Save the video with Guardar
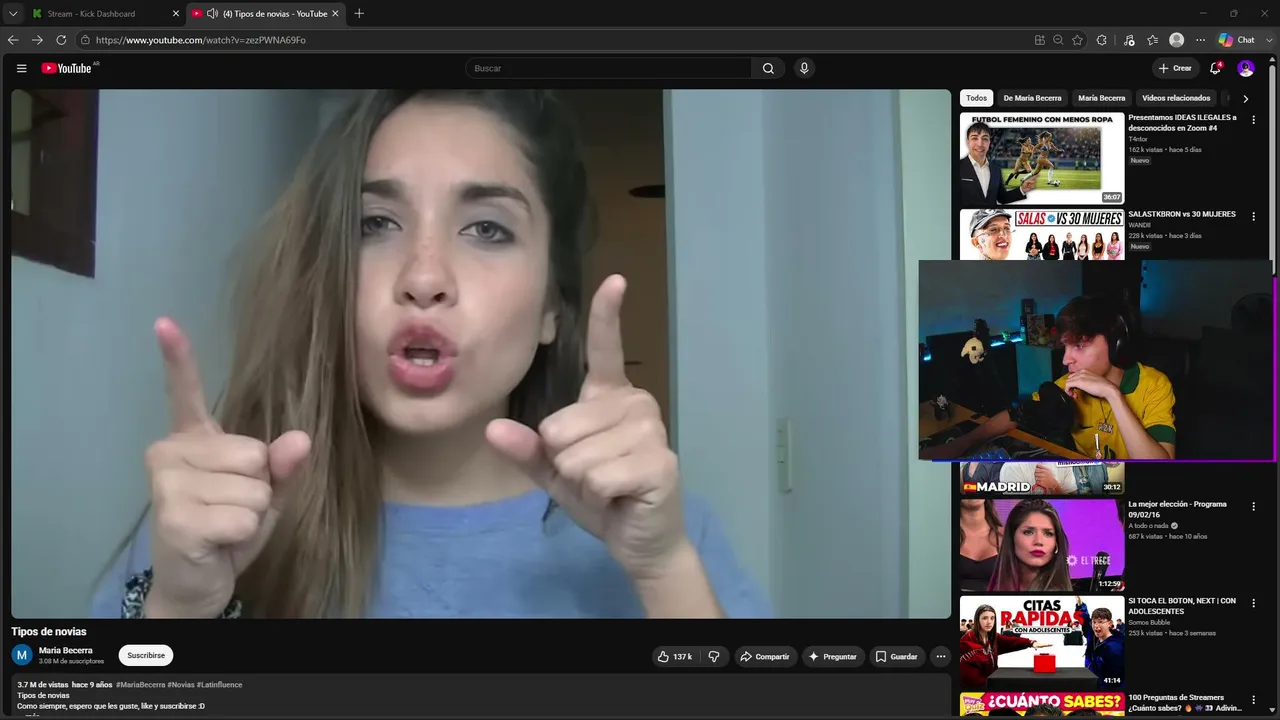 [896, 656]
